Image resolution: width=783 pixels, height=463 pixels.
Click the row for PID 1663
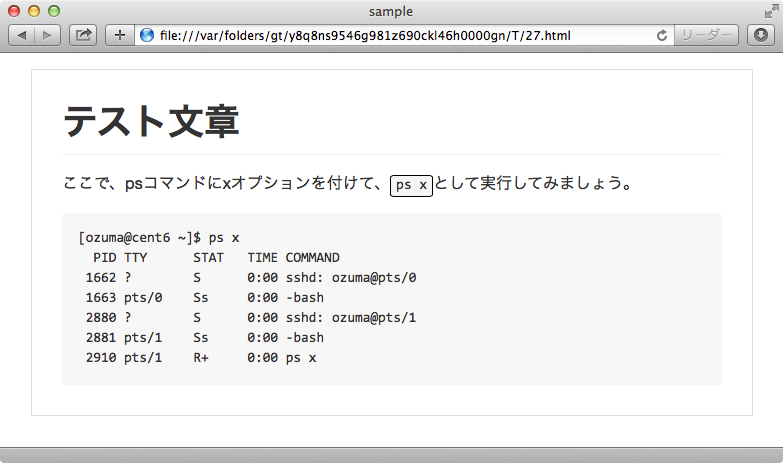point(205,298)
